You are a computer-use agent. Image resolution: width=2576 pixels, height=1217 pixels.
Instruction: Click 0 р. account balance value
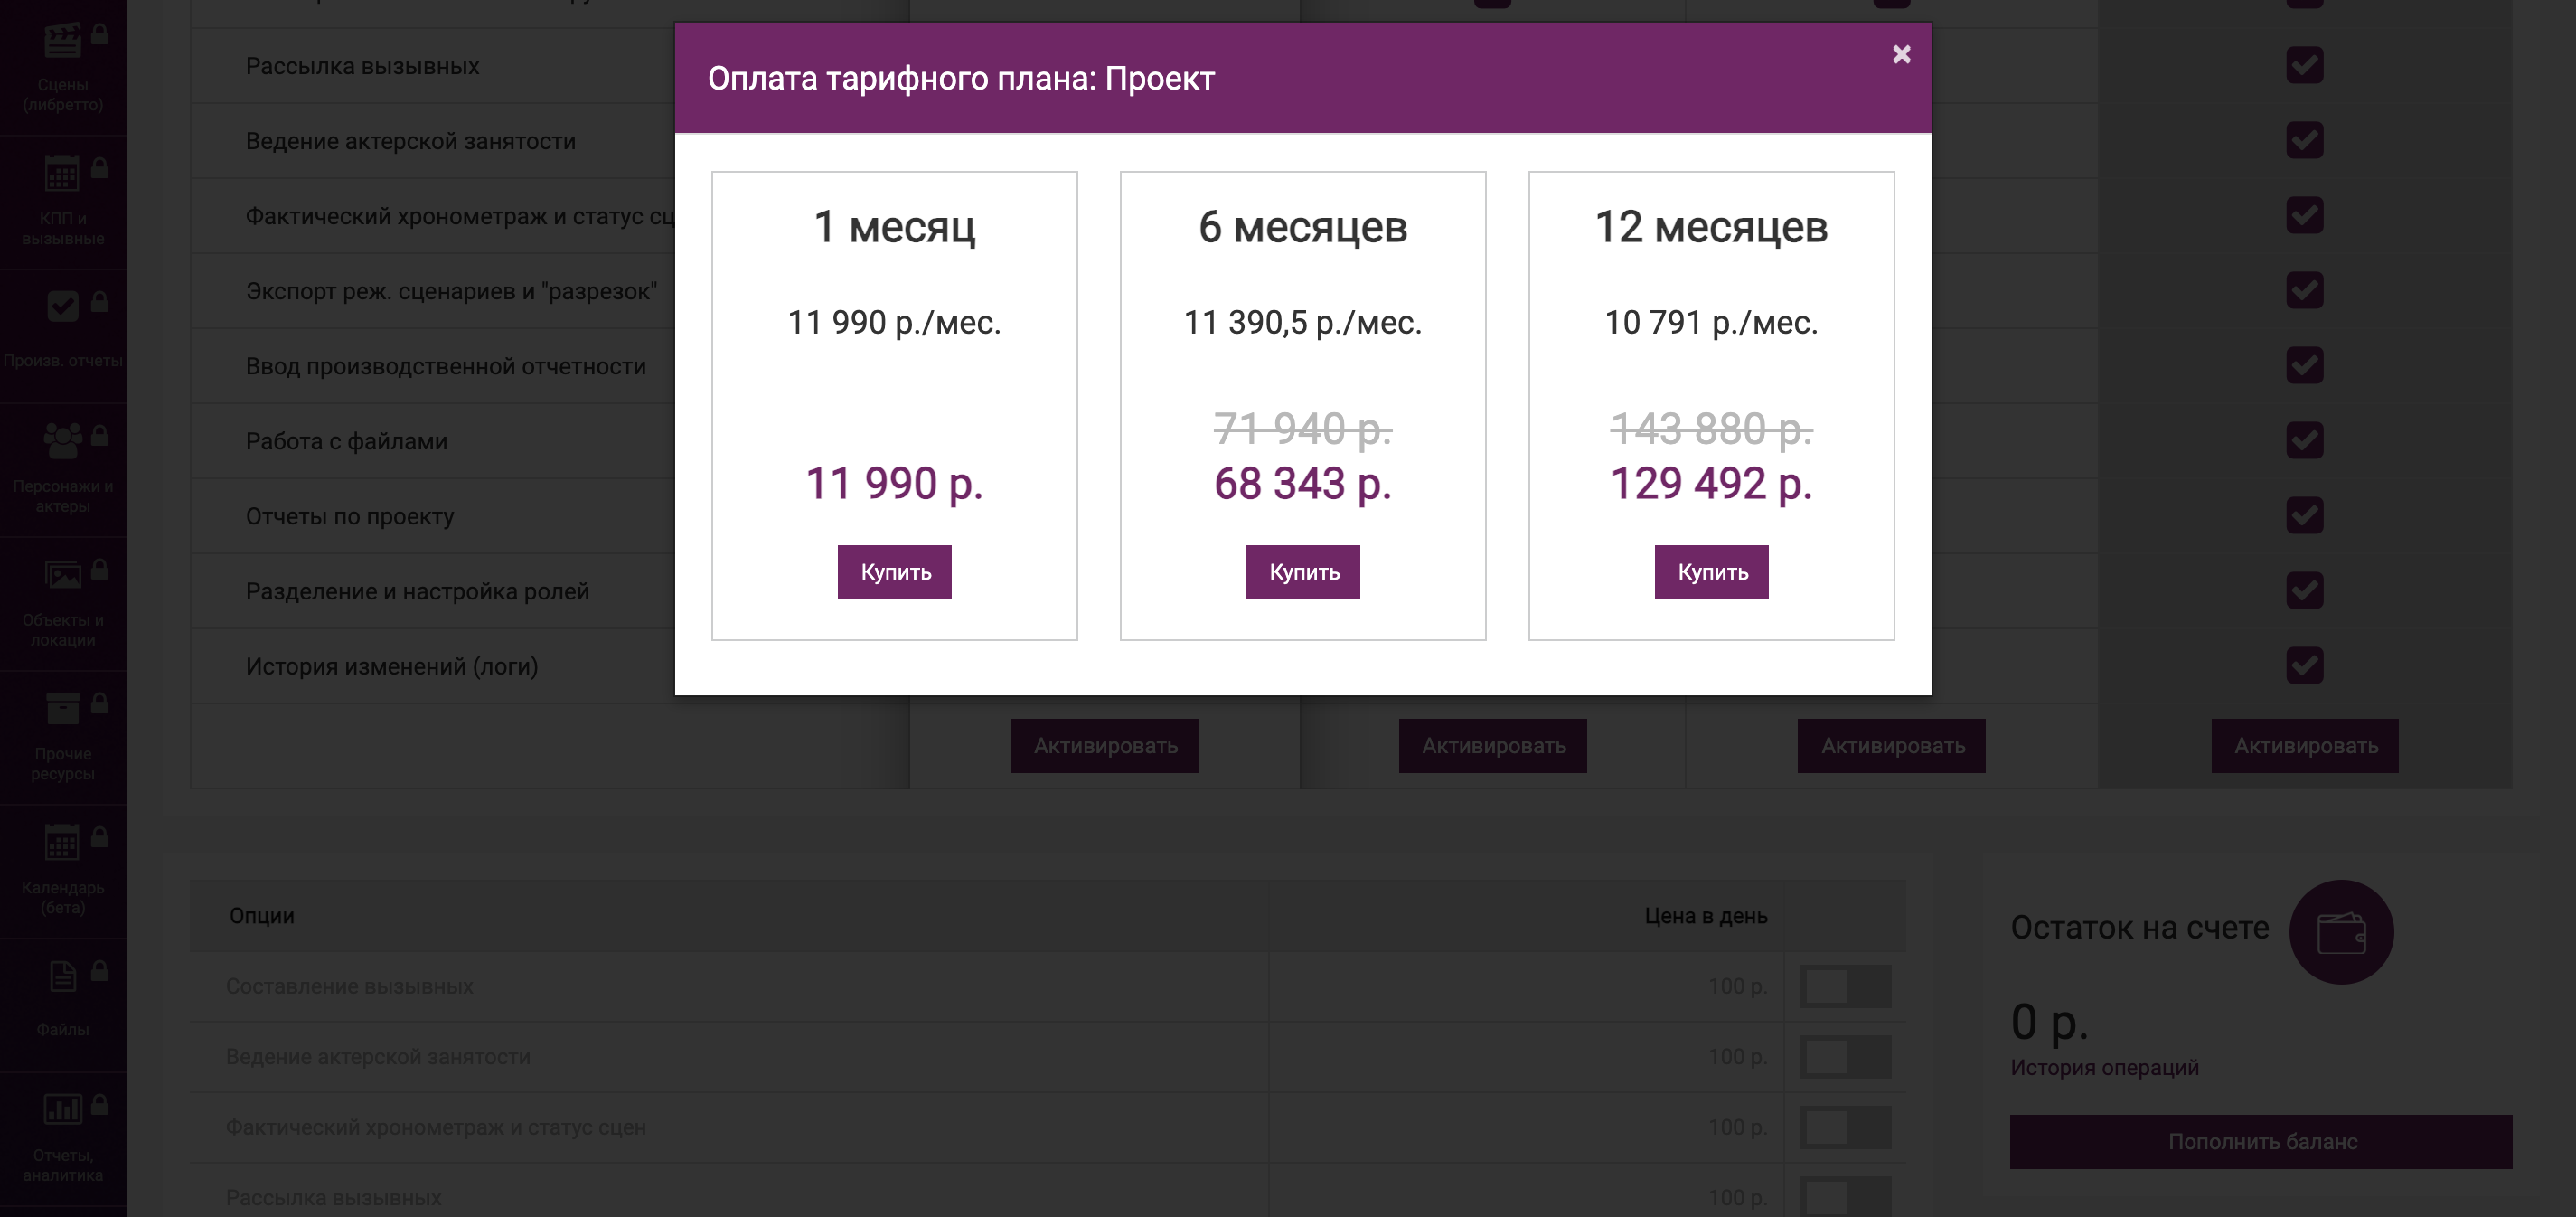[x=2048, y=1022]
